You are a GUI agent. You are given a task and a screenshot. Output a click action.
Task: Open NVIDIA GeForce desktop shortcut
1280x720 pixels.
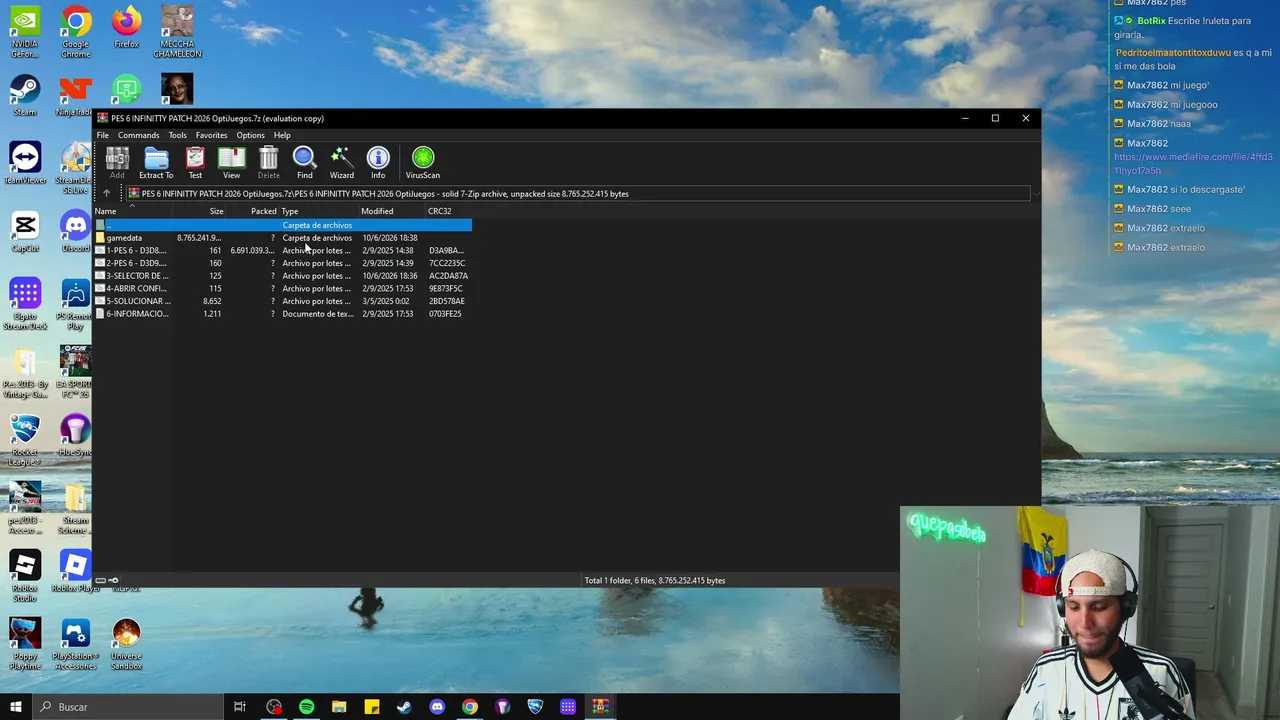[25, 32]
